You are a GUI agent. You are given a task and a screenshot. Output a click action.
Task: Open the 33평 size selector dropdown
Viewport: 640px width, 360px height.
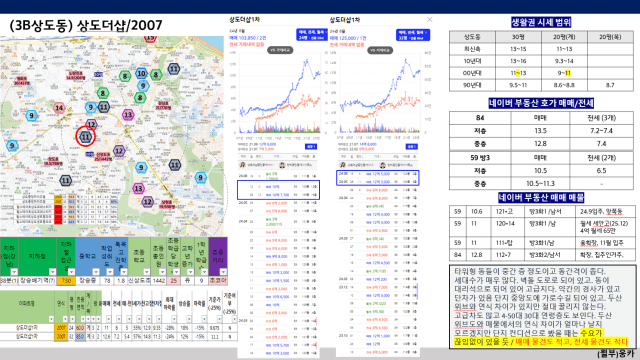point(413,35)
